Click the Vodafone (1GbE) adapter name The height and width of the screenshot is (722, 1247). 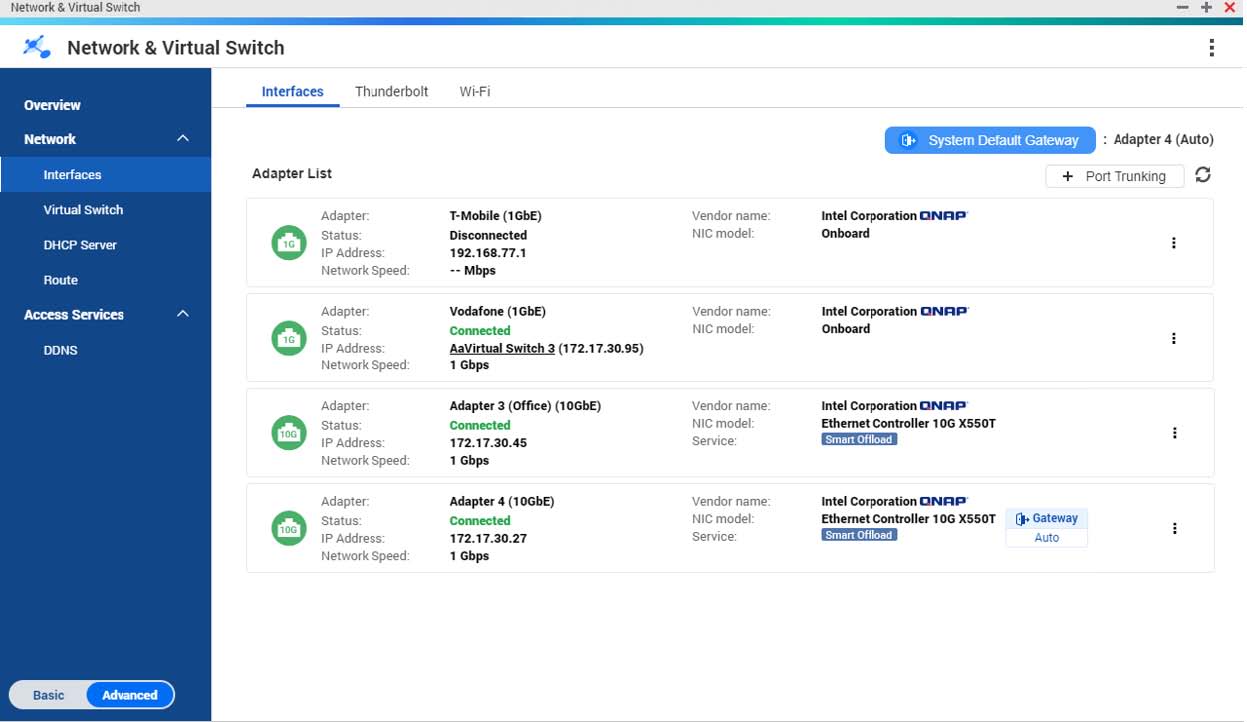pos(498,311)
